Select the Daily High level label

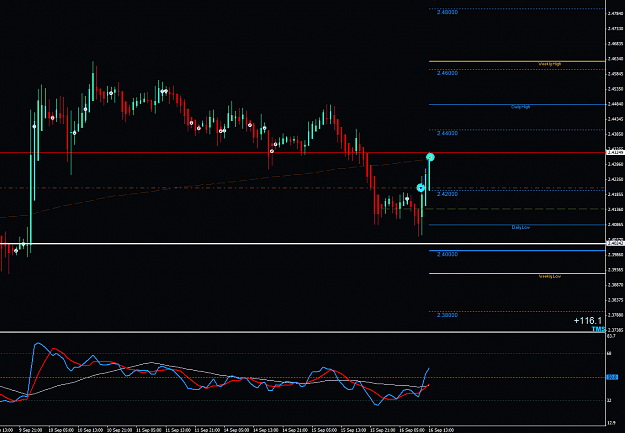[x=521, y=107]
